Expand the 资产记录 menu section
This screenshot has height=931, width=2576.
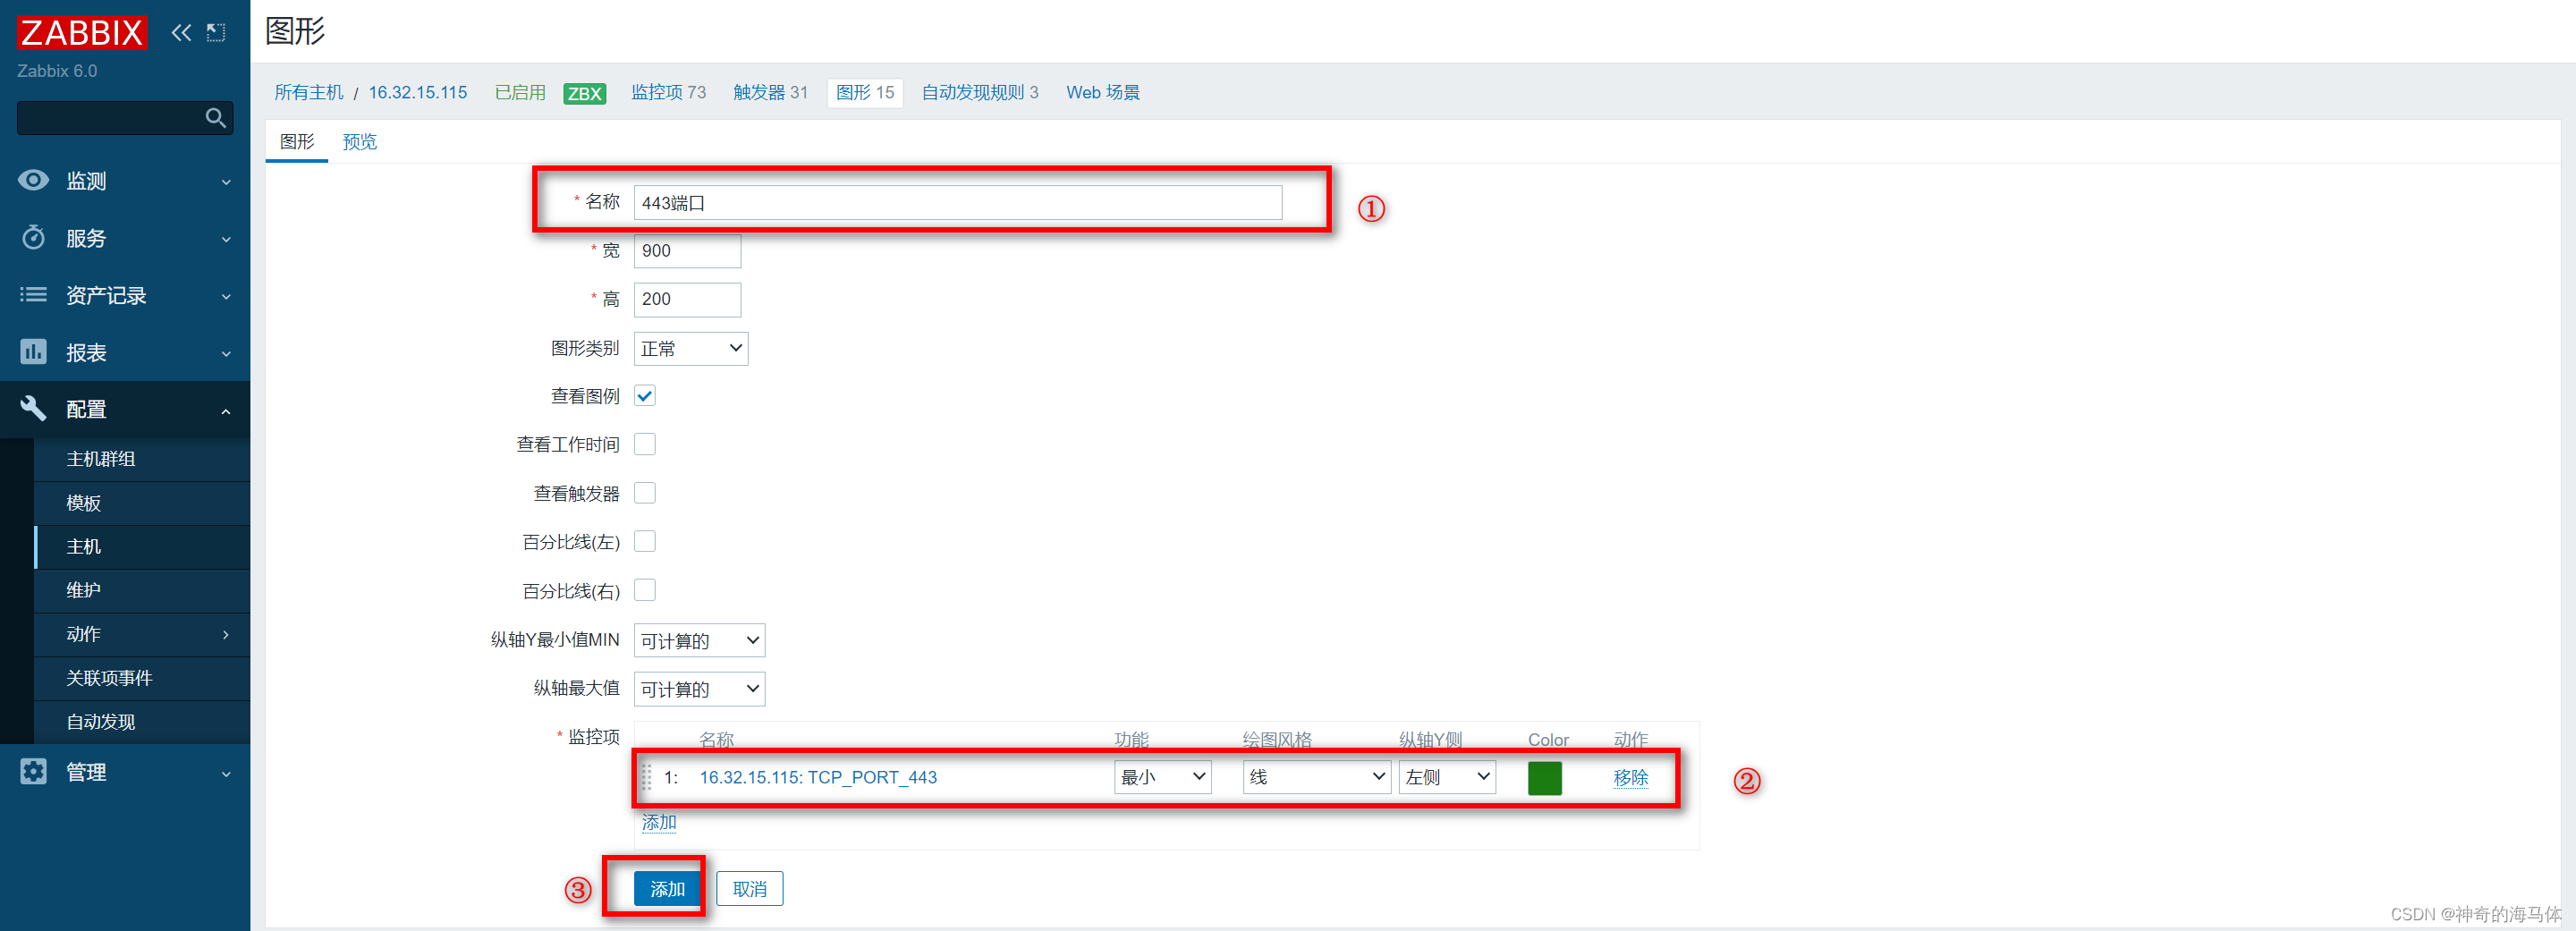(125, 295)
